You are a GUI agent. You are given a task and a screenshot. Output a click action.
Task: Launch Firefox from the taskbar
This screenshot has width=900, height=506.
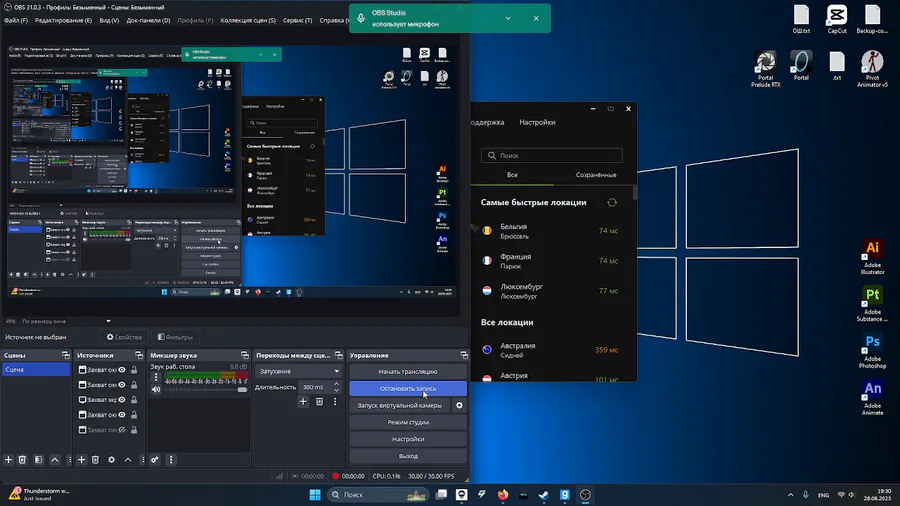tap(503, 495)
